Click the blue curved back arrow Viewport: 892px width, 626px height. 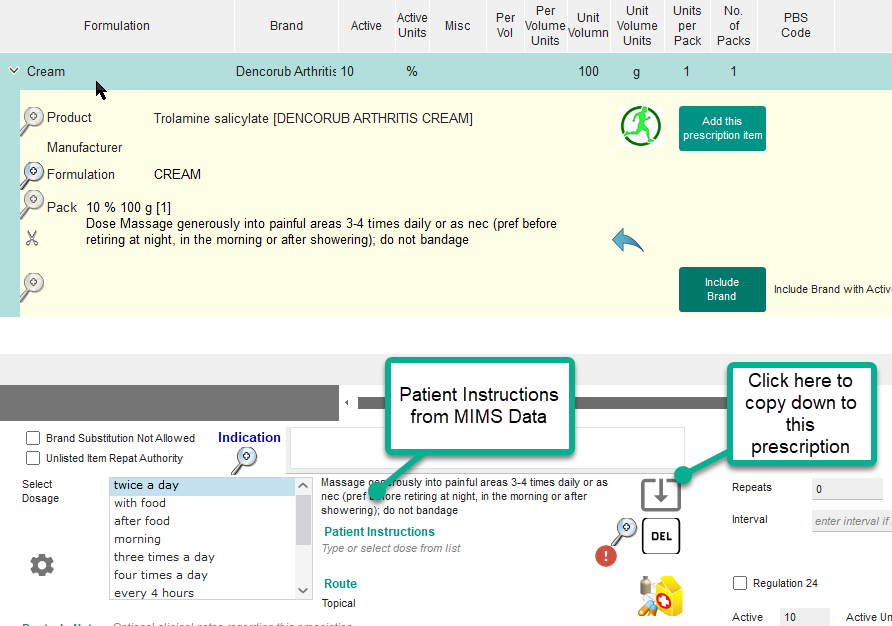pos(627,241)
